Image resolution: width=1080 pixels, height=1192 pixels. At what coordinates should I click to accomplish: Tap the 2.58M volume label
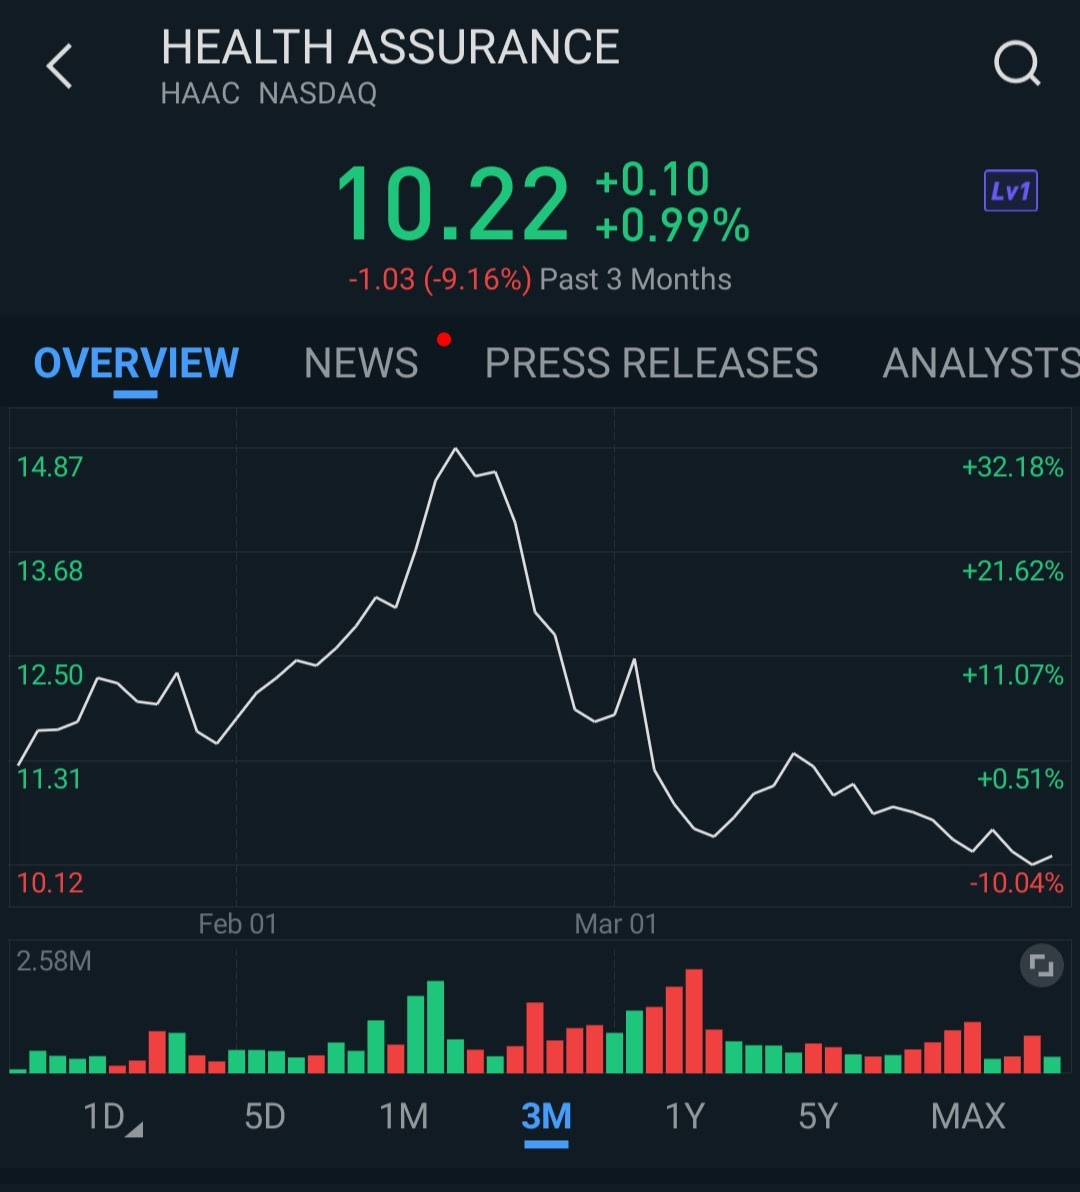coord(54,962)
